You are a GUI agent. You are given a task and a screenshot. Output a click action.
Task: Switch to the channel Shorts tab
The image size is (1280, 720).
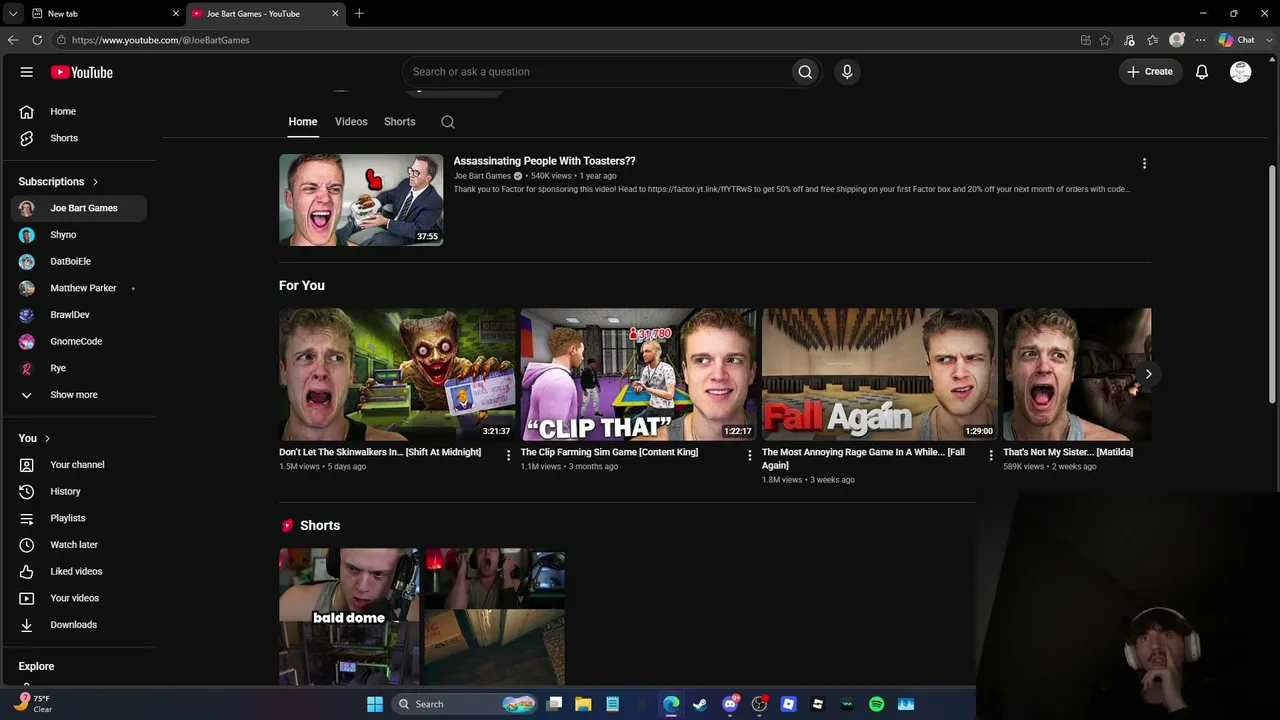click(400, 122)
